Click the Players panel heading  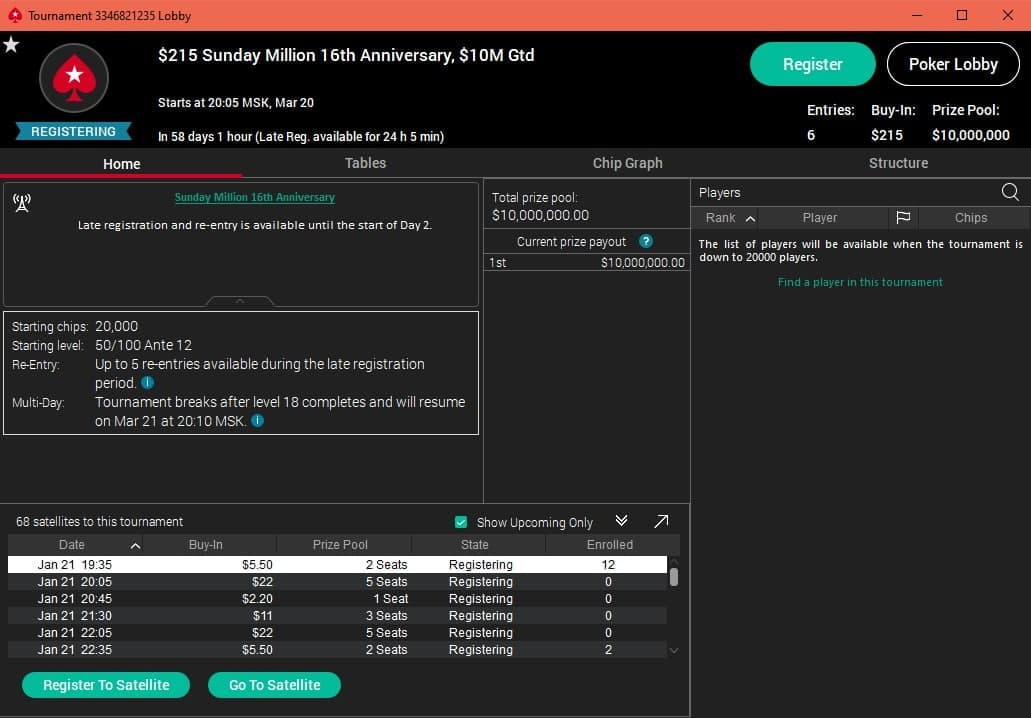(x=719, y=193)
